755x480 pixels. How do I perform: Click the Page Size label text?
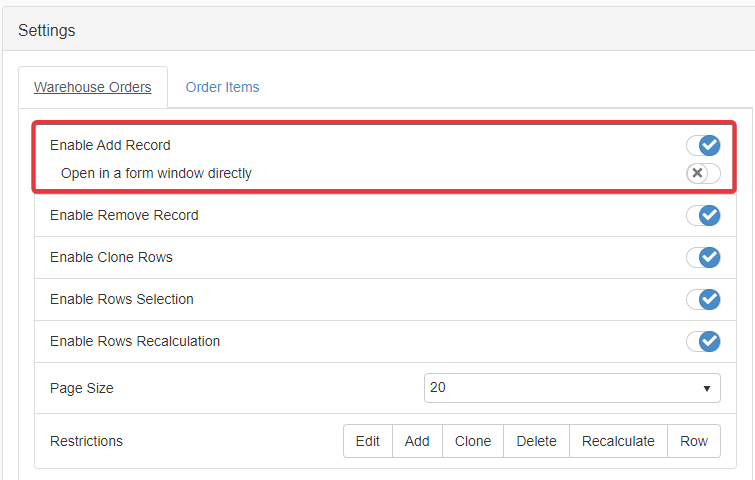(82, 388)
